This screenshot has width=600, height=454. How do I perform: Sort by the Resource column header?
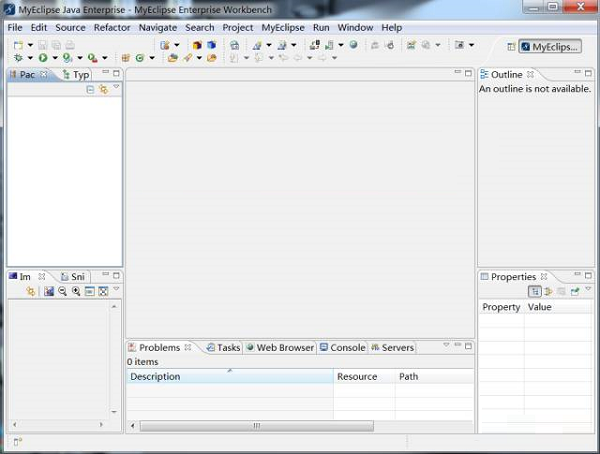pyautogui.click(x=364, y=377)
